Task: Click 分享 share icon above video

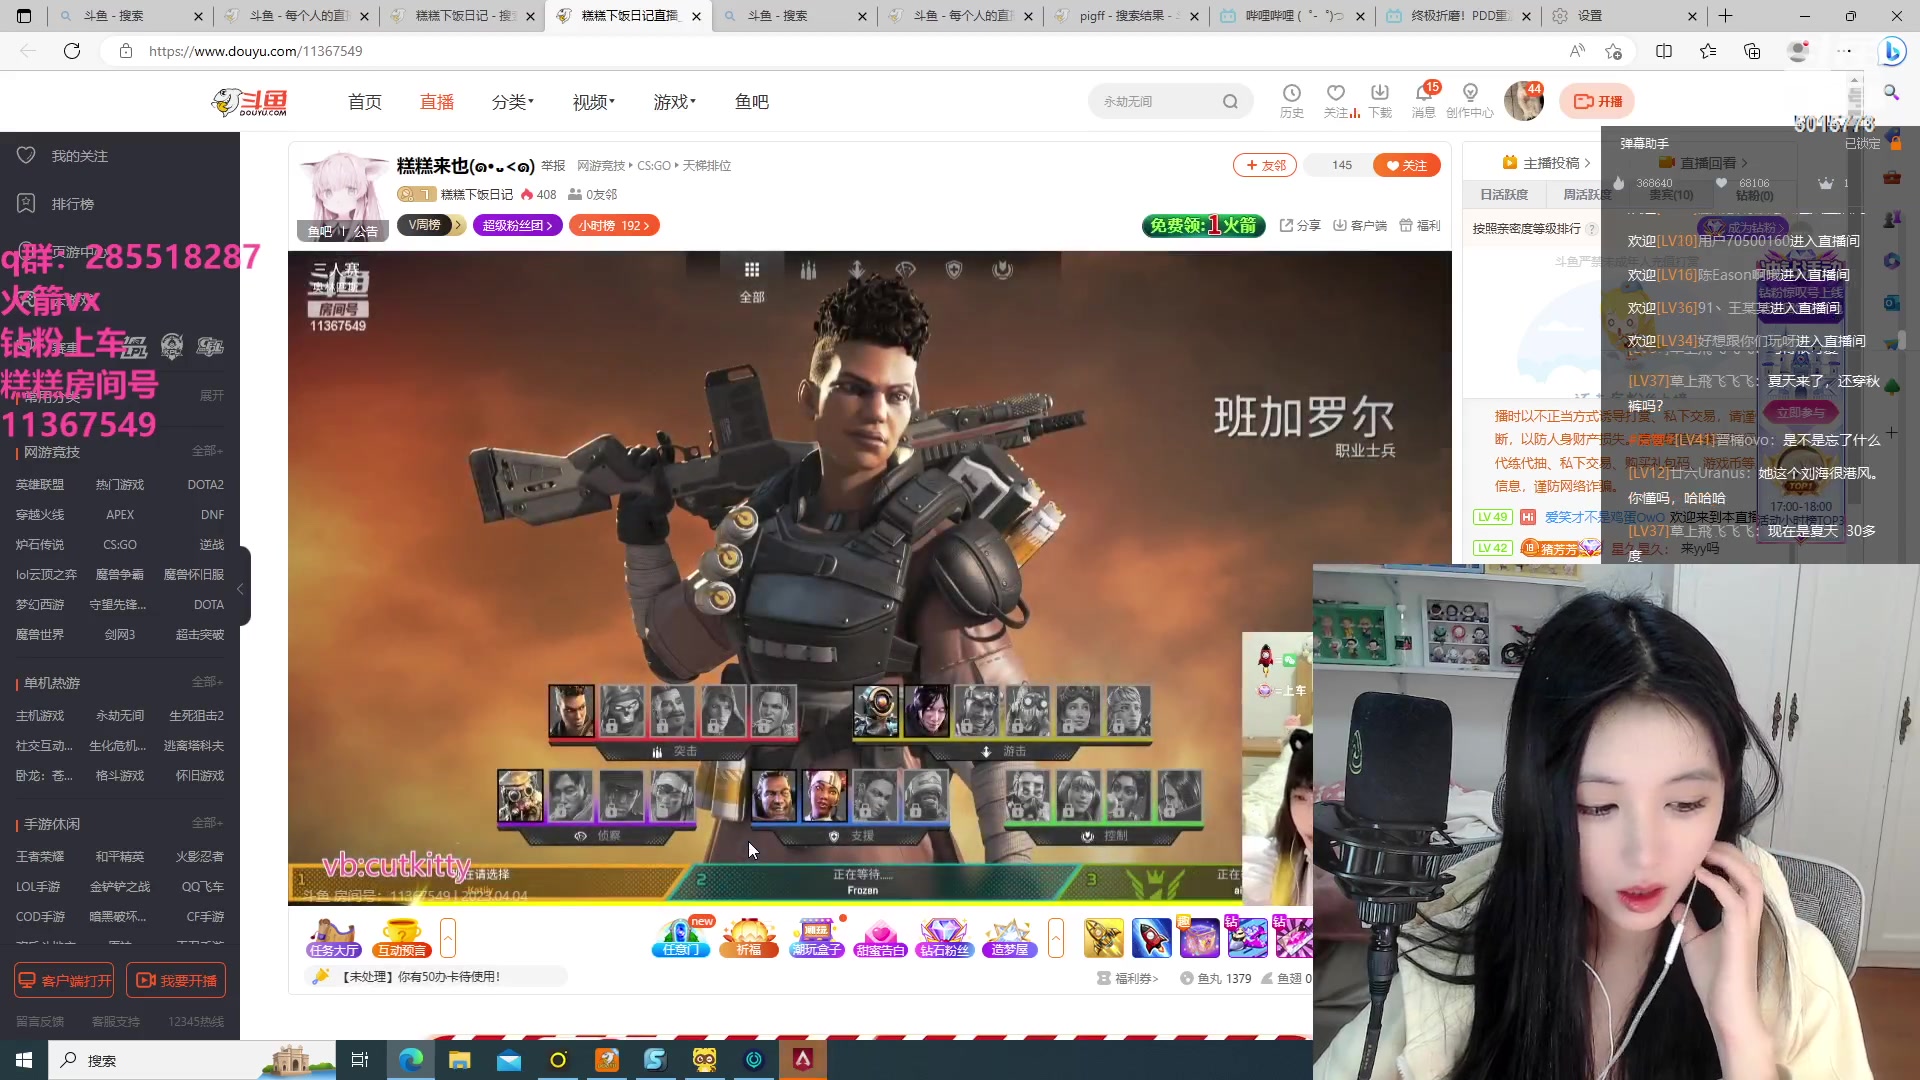Action: coord(1300,225)
